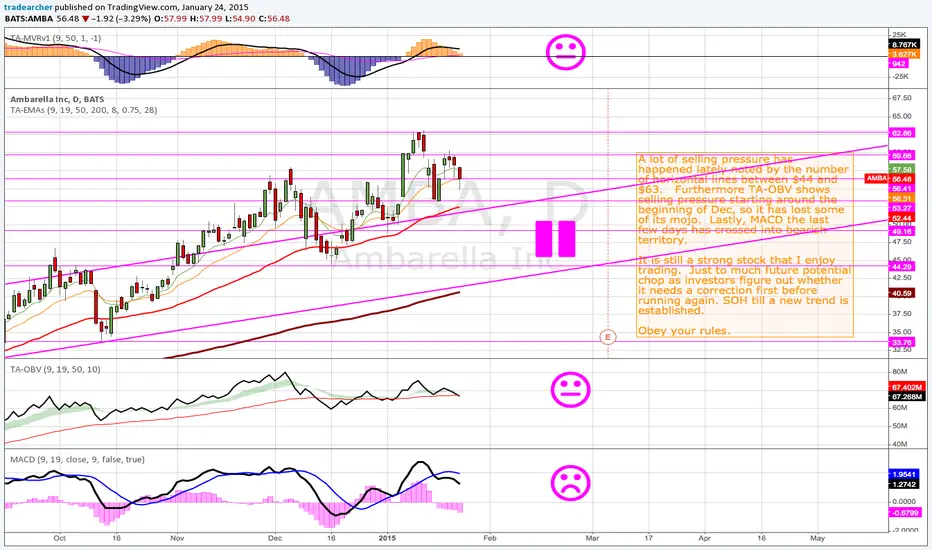This screenshot has height=550, width=932.
Task: Click the C:56.48 close value in header
Action: (275, 18)
